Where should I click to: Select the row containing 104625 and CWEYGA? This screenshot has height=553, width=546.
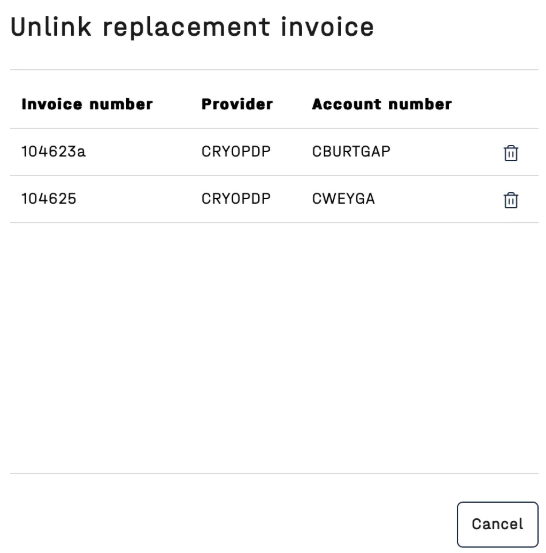[x=274, y=199]
